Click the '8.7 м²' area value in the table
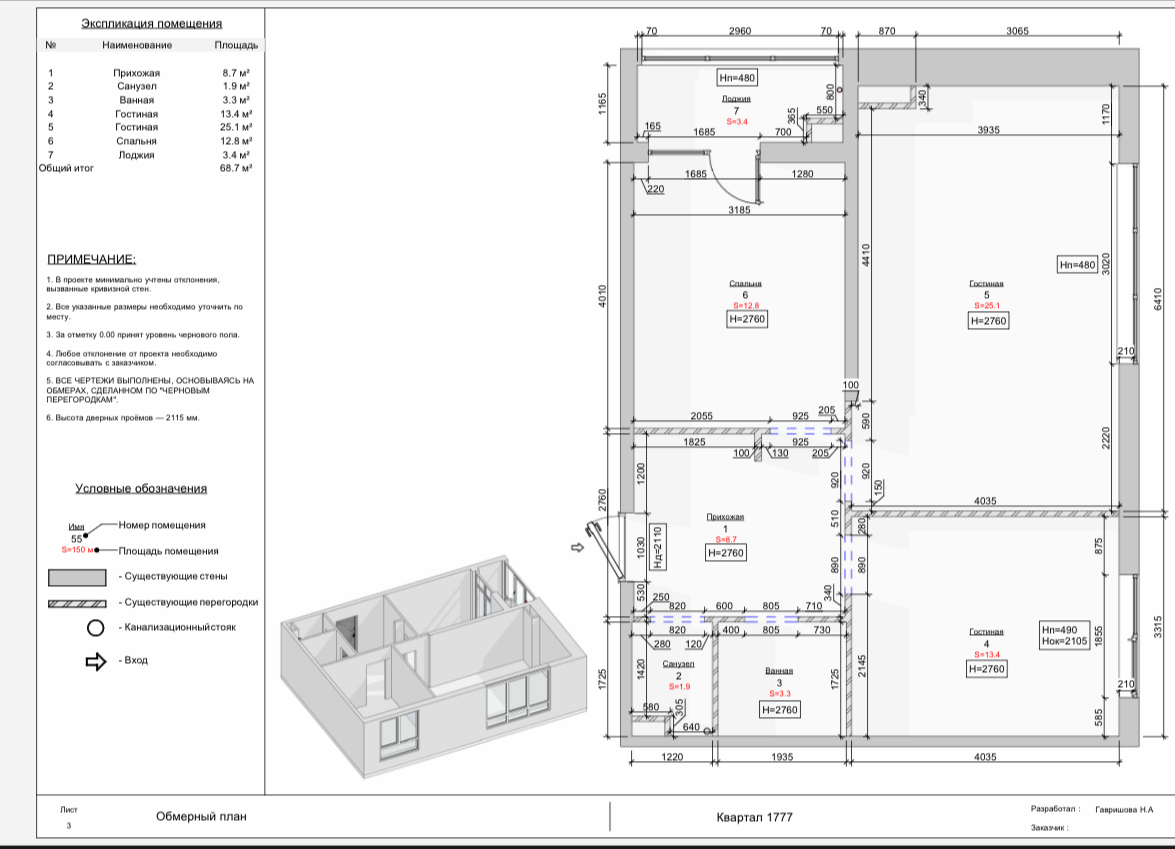This screenshot has width=1175, height=849. (x=236, y=73)
